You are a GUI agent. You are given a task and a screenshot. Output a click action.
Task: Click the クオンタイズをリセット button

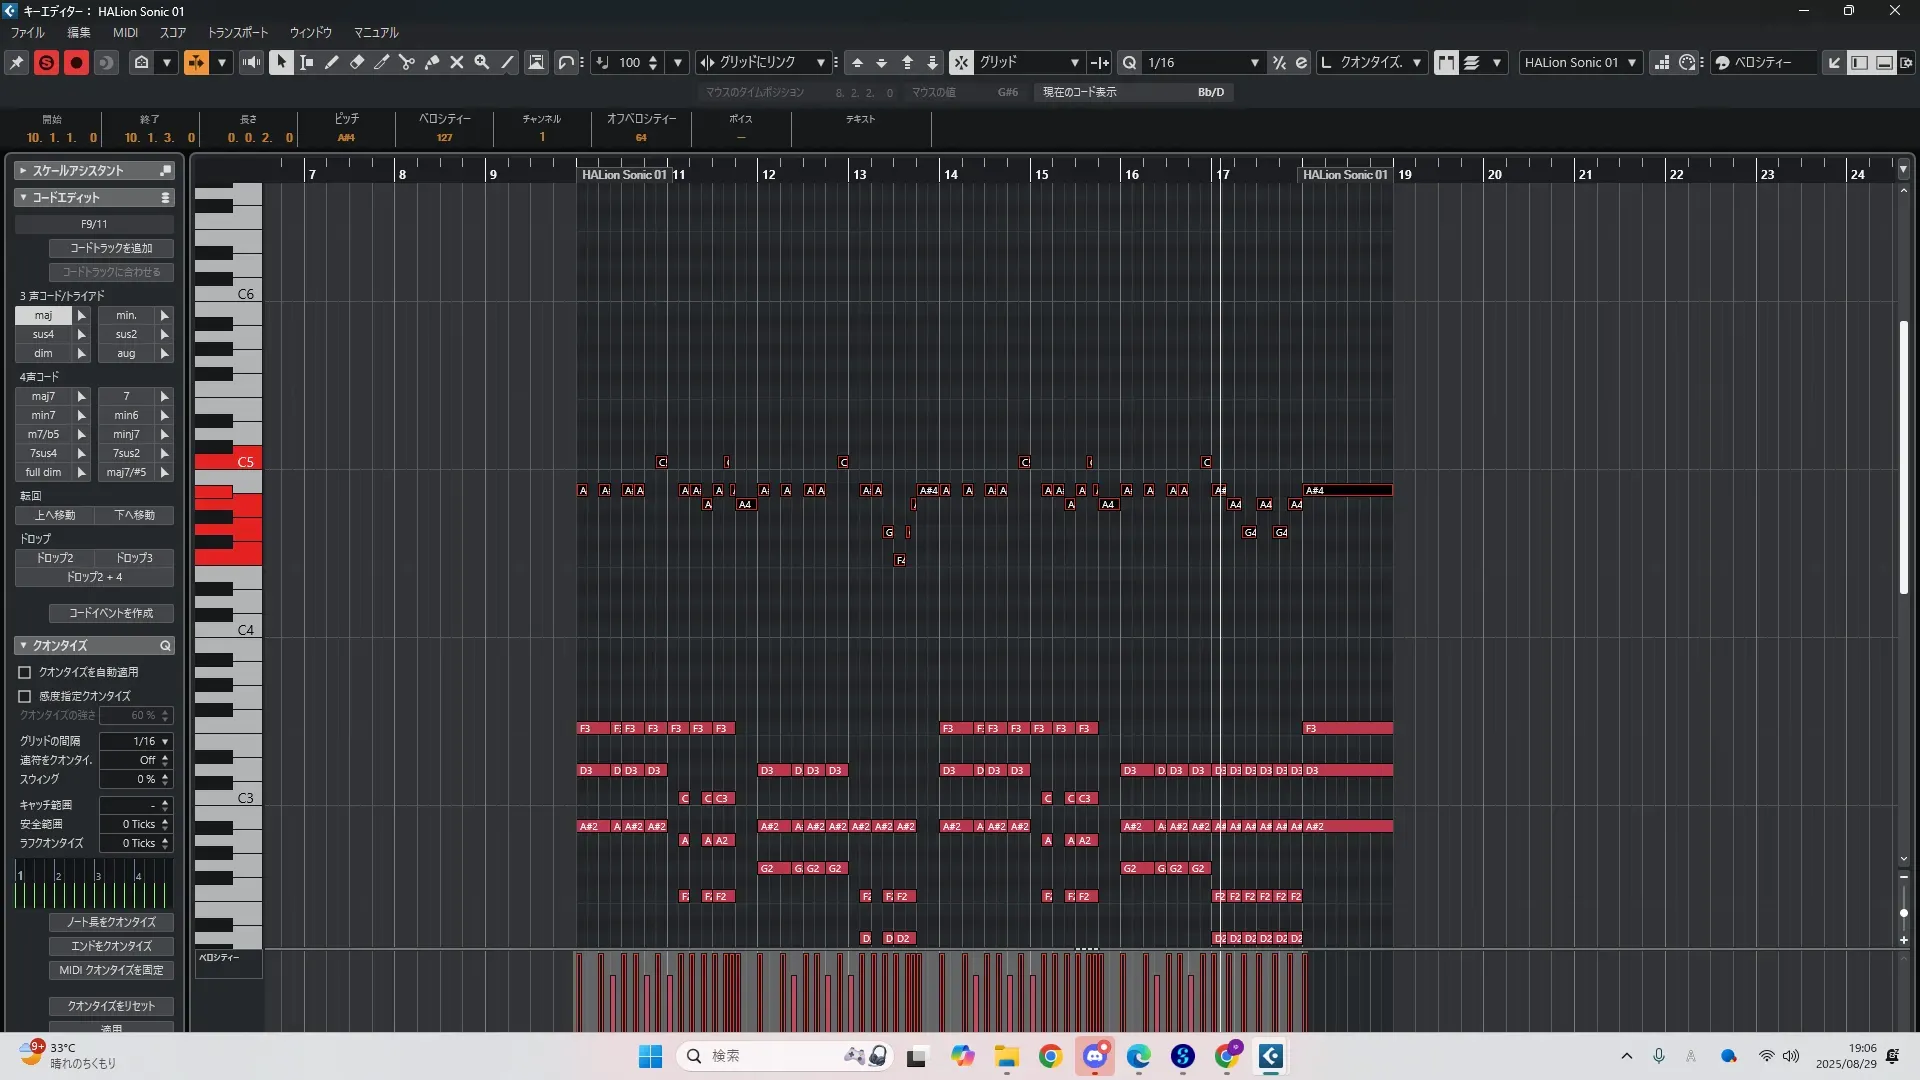[x=111, y=1006]
